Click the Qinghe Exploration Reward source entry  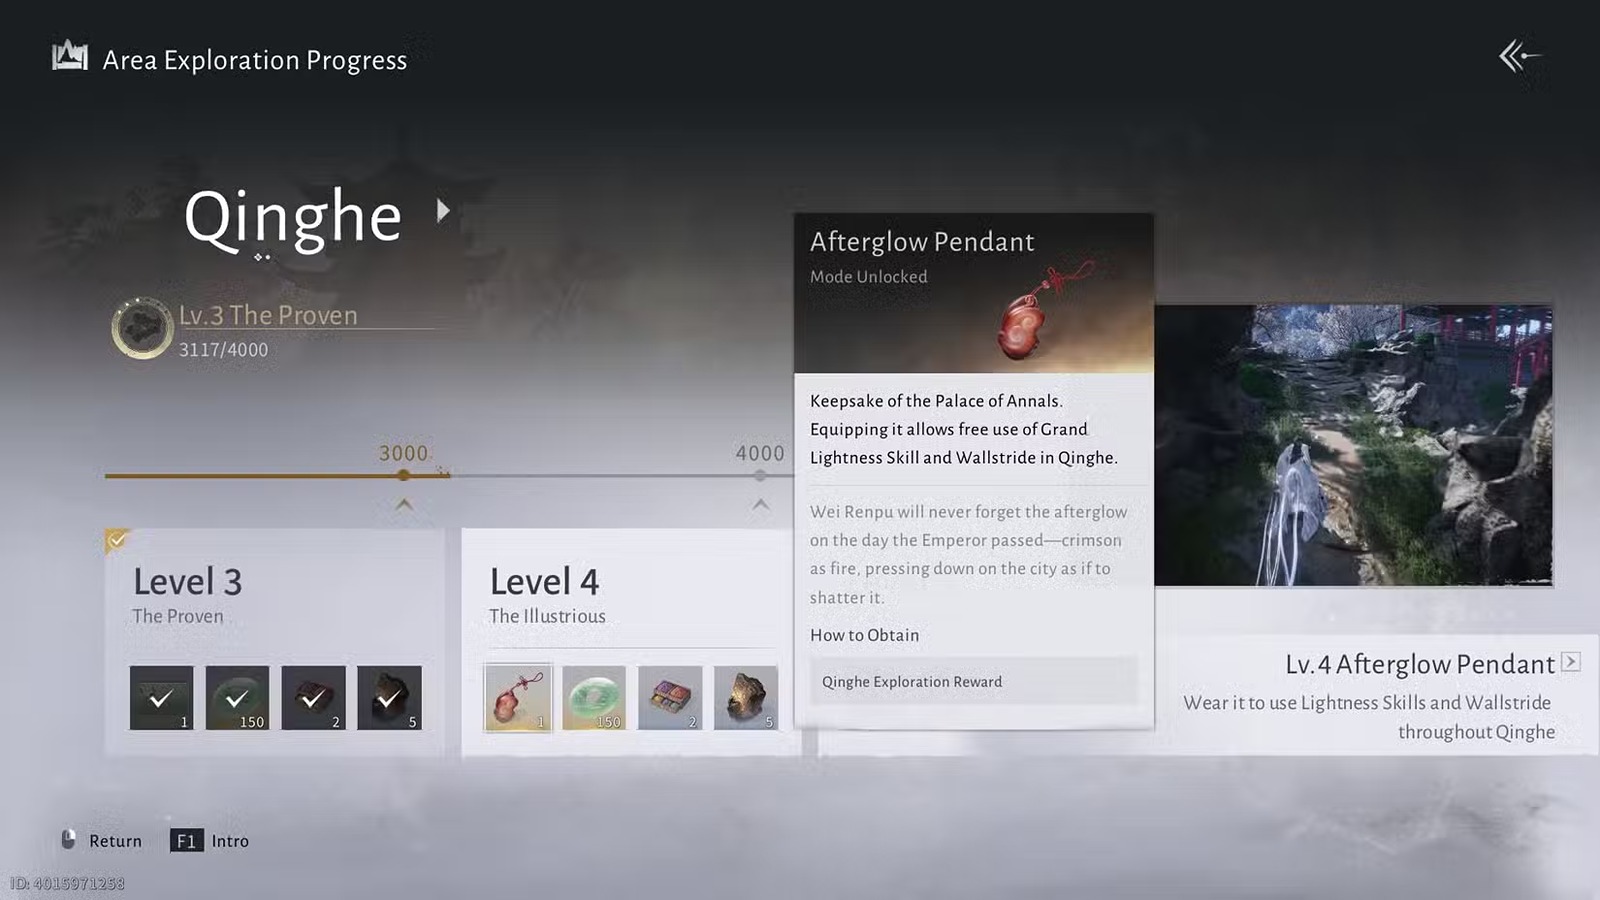coord(974,681)
